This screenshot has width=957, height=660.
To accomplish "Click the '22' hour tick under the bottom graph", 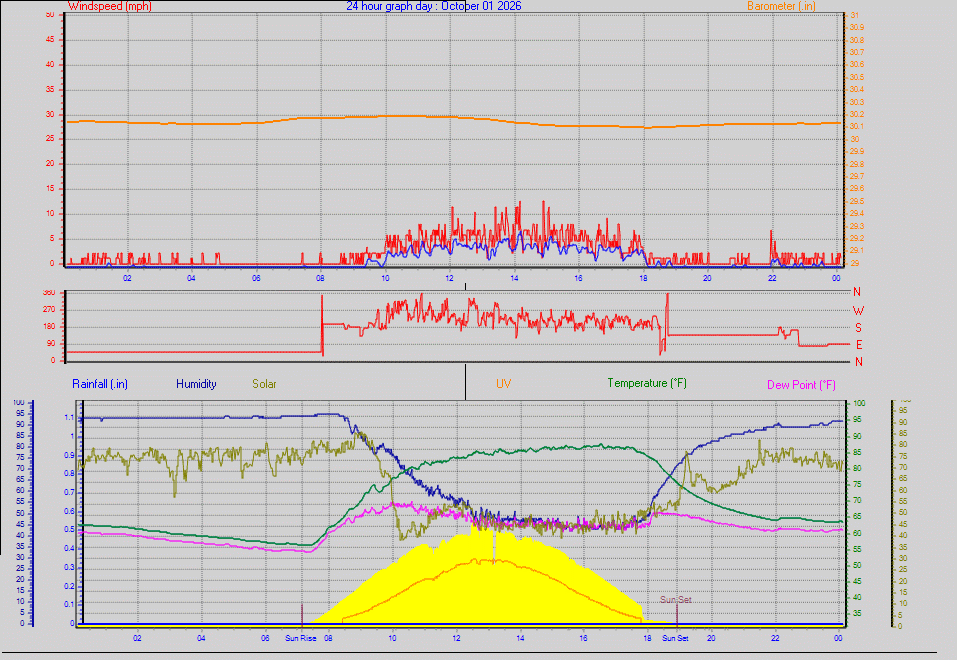I will click(775, 638).
